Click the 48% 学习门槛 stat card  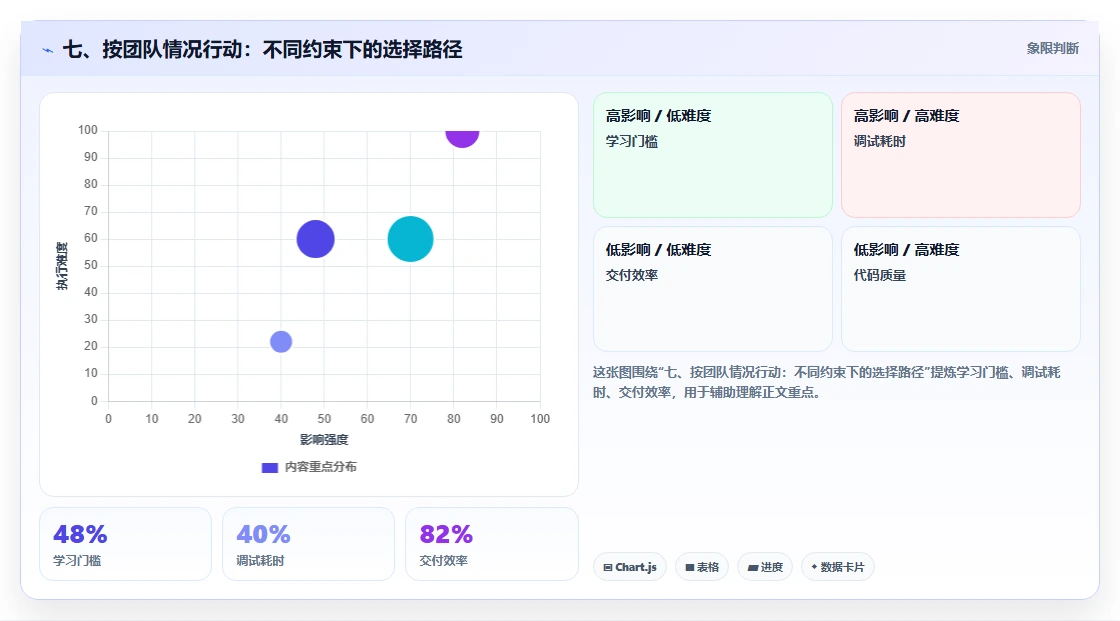126,544
